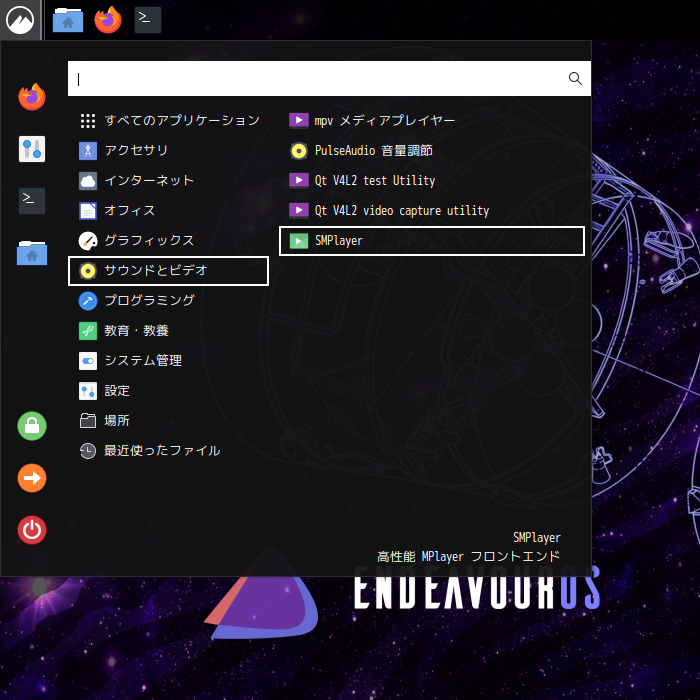Click the アクセサリ compass icon

pyautogui.click(x=88, y=150)
